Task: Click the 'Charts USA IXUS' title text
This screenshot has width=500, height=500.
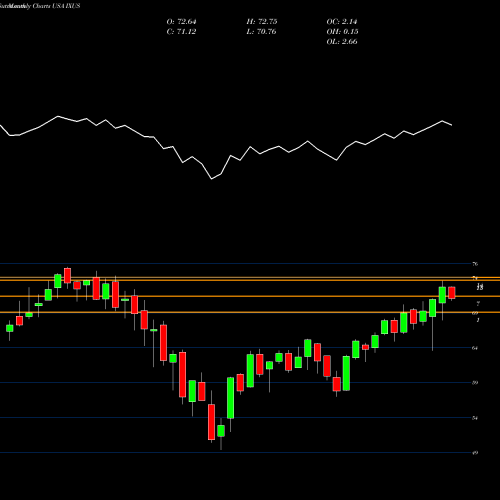Action: [56, 6]
